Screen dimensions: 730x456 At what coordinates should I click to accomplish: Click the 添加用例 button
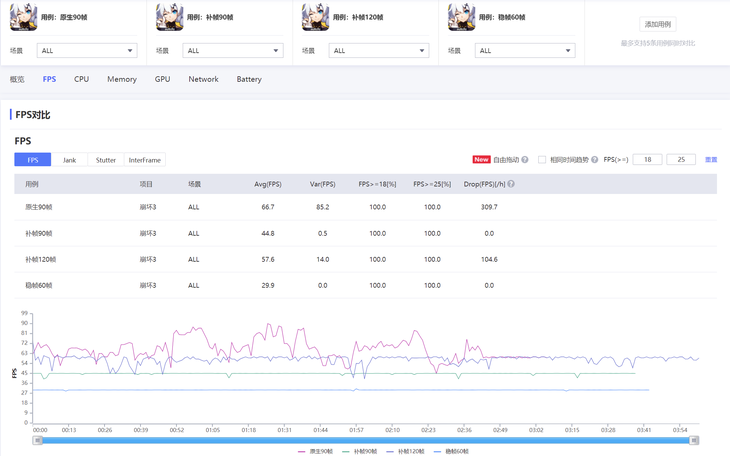(x=658, y=24)
